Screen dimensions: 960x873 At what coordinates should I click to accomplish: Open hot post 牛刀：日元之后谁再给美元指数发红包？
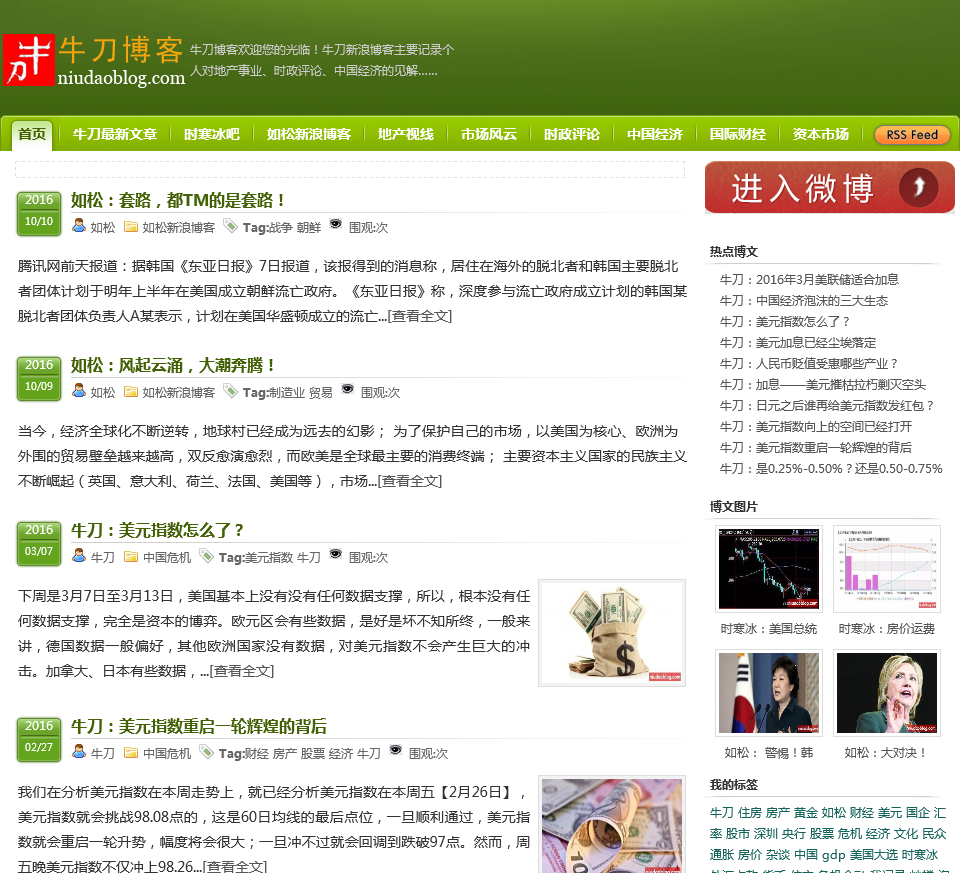click(828, 405)
